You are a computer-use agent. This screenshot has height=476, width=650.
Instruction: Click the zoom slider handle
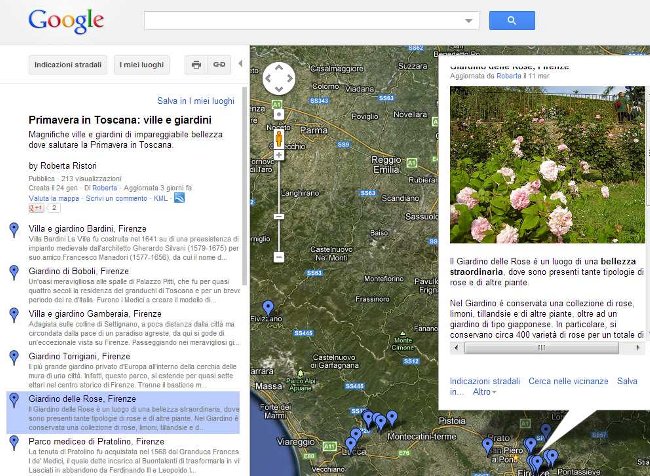[279, 216]
